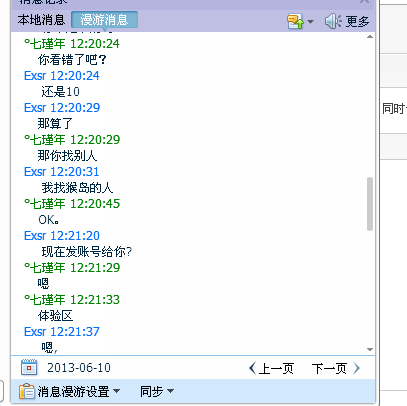
Task: Click the 2013-06-10 date text
Action: coord(79,368)
